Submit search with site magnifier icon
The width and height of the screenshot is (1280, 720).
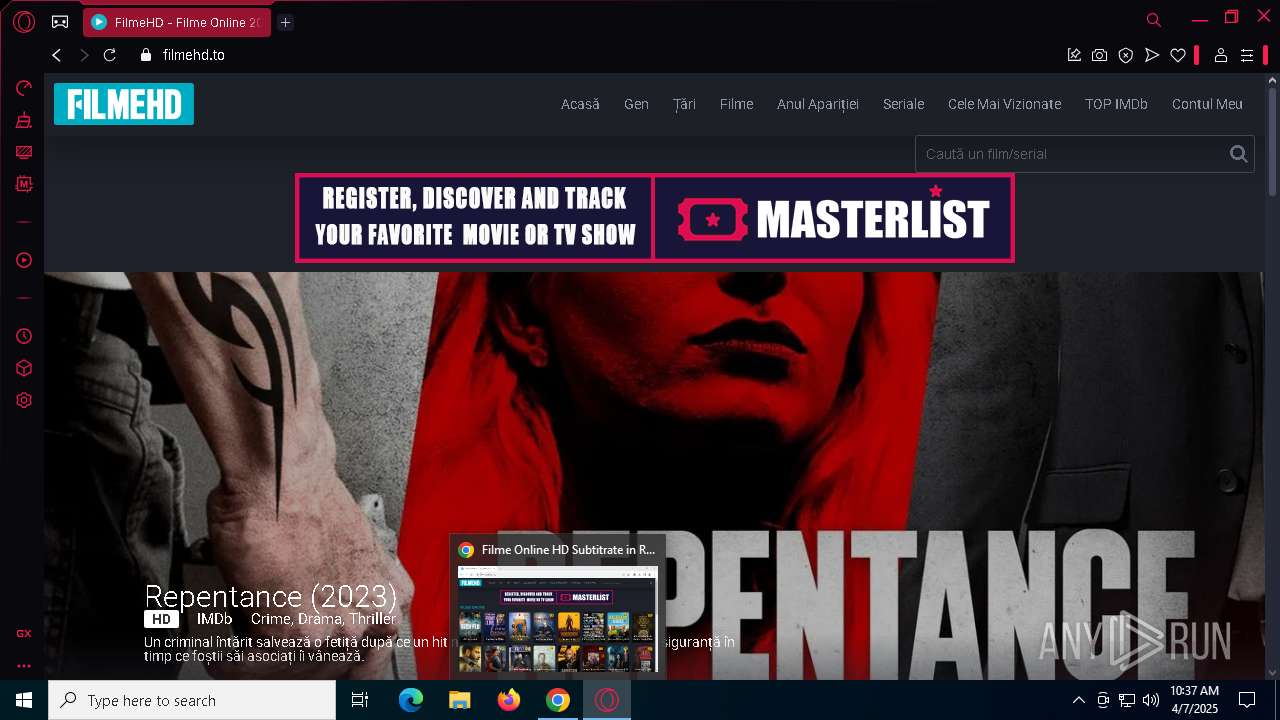coord(1239,154)
